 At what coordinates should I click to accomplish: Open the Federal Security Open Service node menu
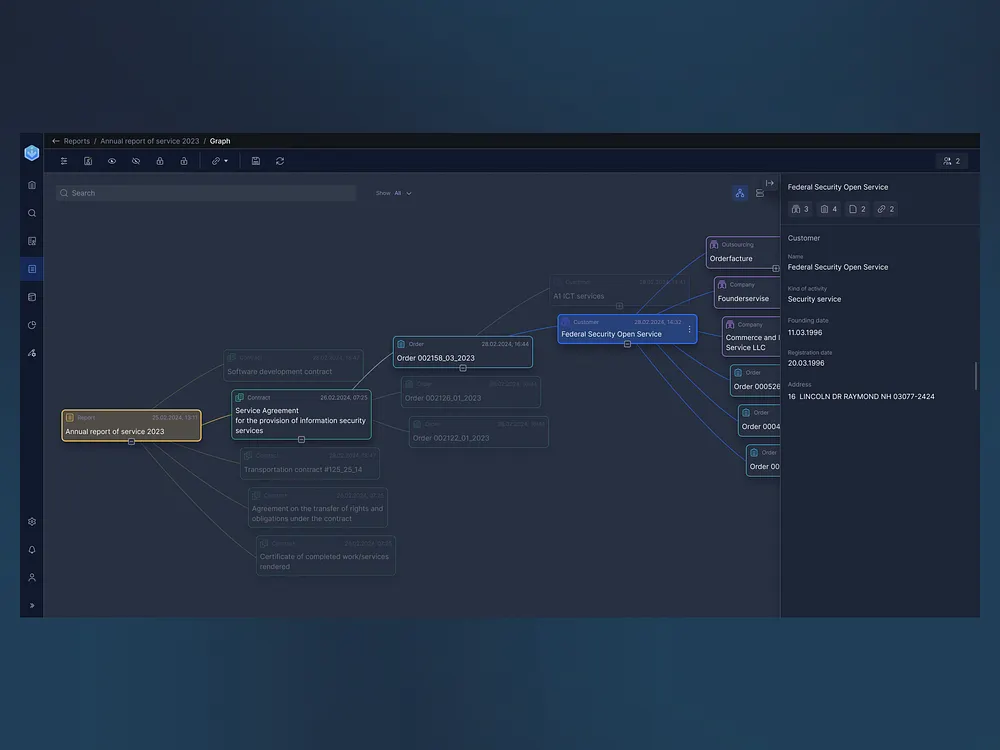[689, 329]
